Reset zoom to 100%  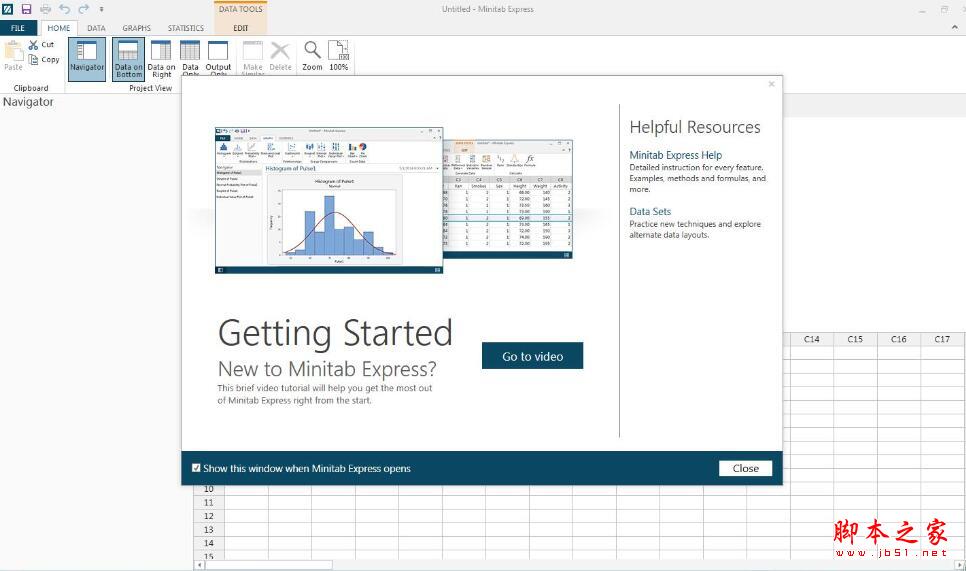click(x=339, y=55)
